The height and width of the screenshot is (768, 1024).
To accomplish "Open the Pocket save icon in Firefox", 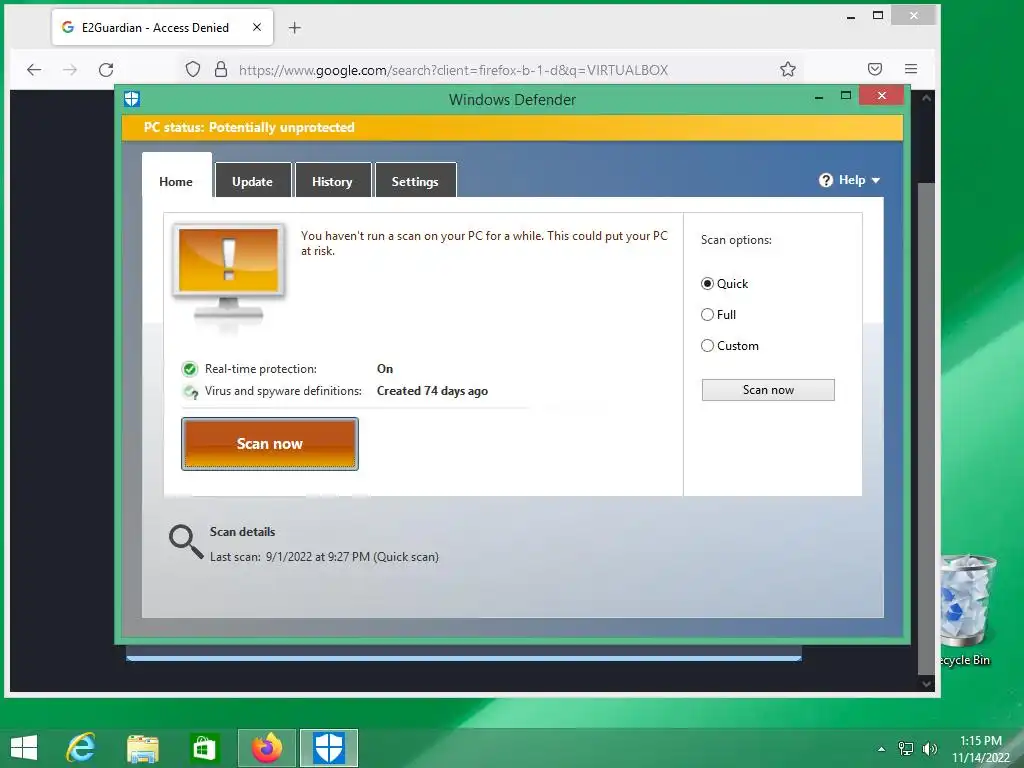I will point(875,69).
